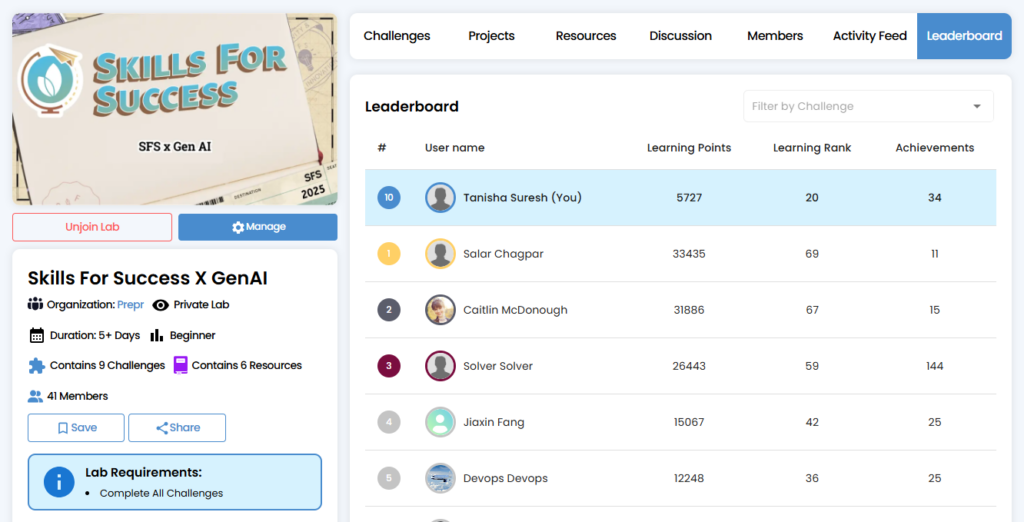The width and height of the screenshot is (1024, 522).
Task: Click Solver Solver's avatar
Action: [440, 366]
